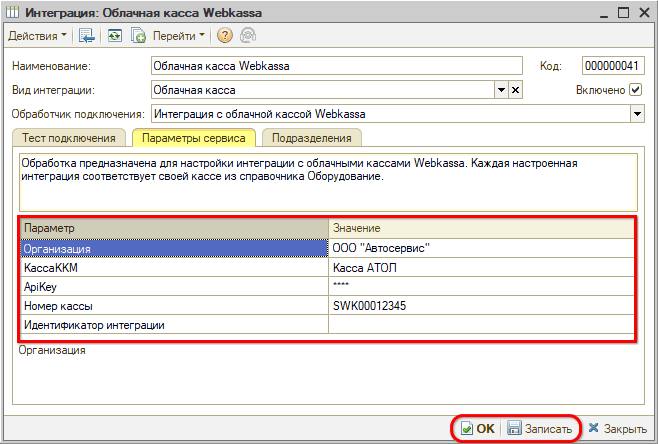658x444 pixels.
Task: Click the find-in-list toolbar icon
Action: [87, 35]
